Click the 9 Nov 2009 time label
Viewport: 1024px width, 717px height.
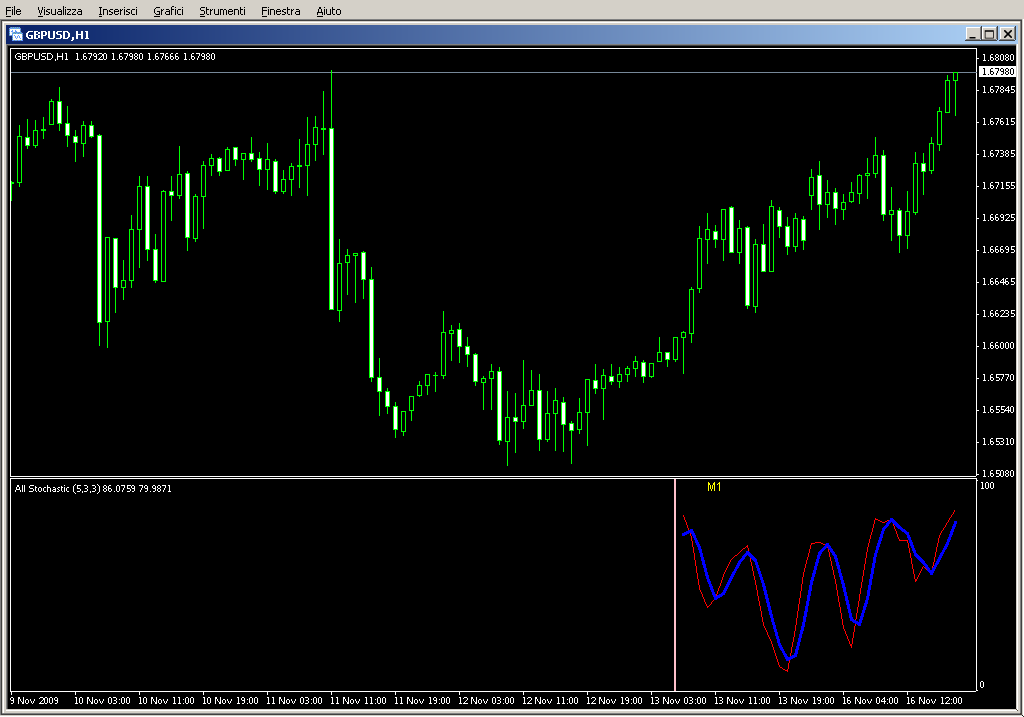[34, 701]
